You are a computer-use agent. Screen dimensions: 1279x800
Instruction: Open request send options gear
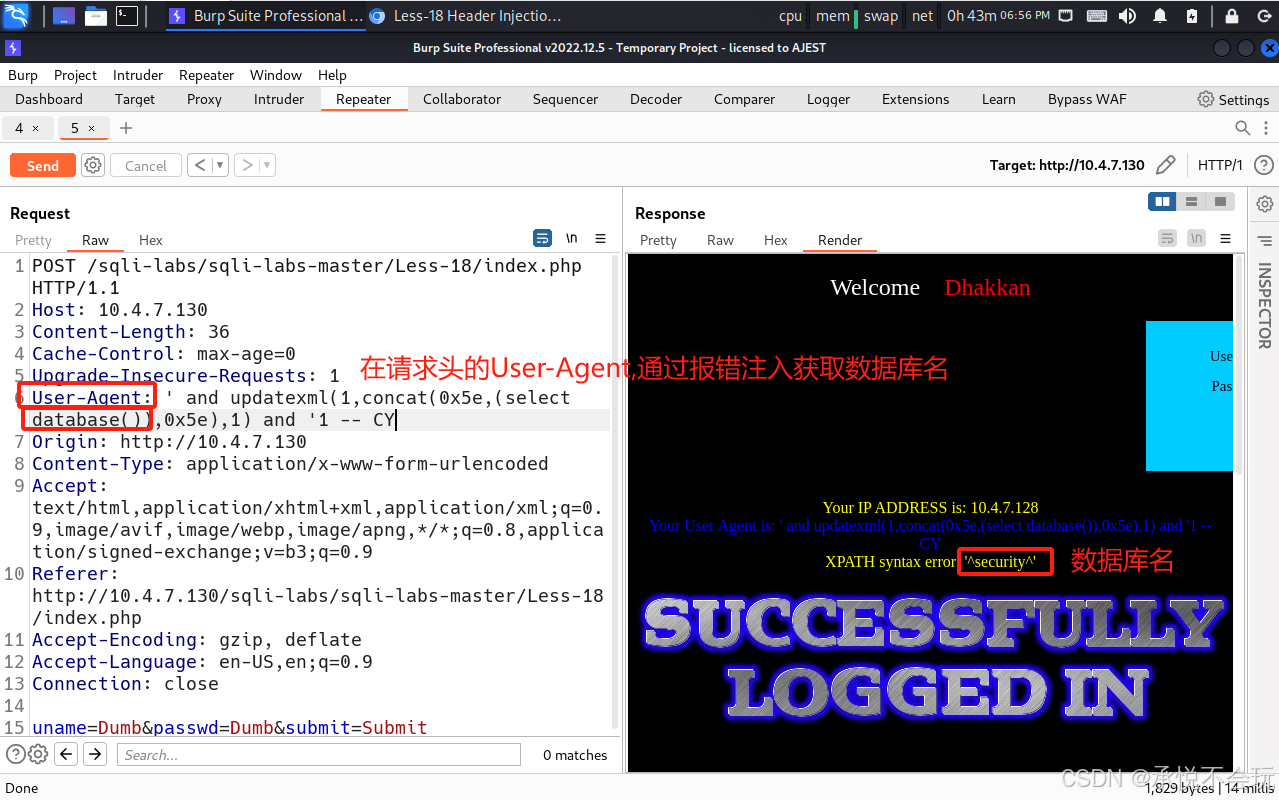[93, 165]
